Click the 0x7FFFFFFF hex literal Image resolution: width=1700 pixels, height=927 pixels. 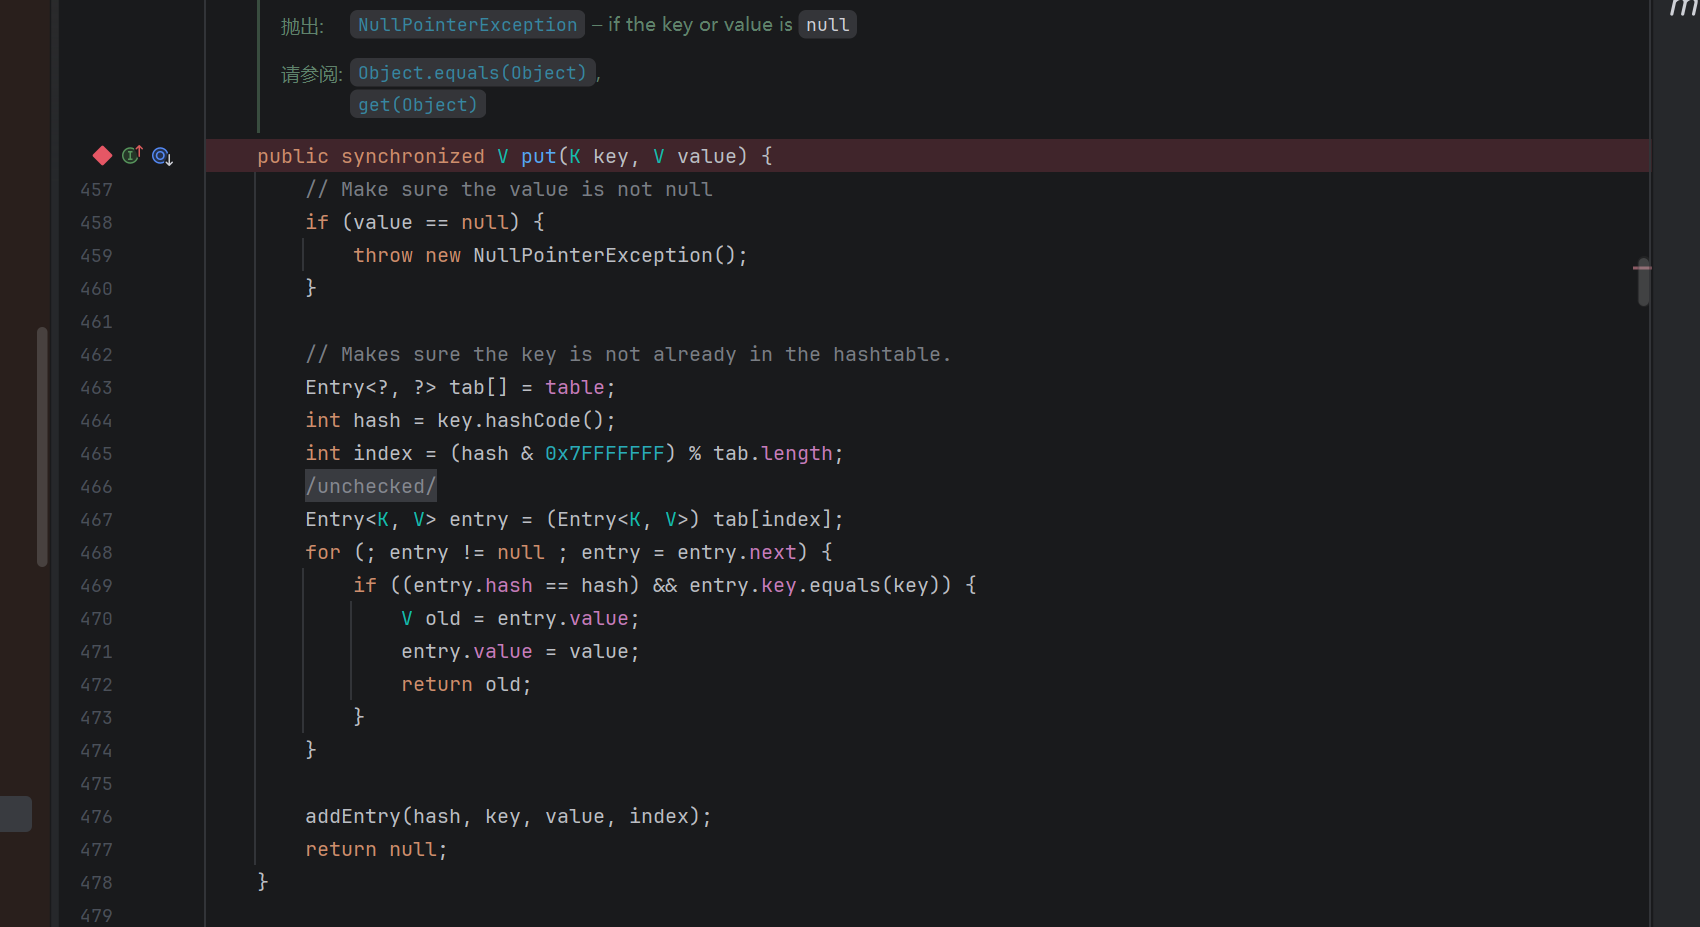tap(604, 454)
